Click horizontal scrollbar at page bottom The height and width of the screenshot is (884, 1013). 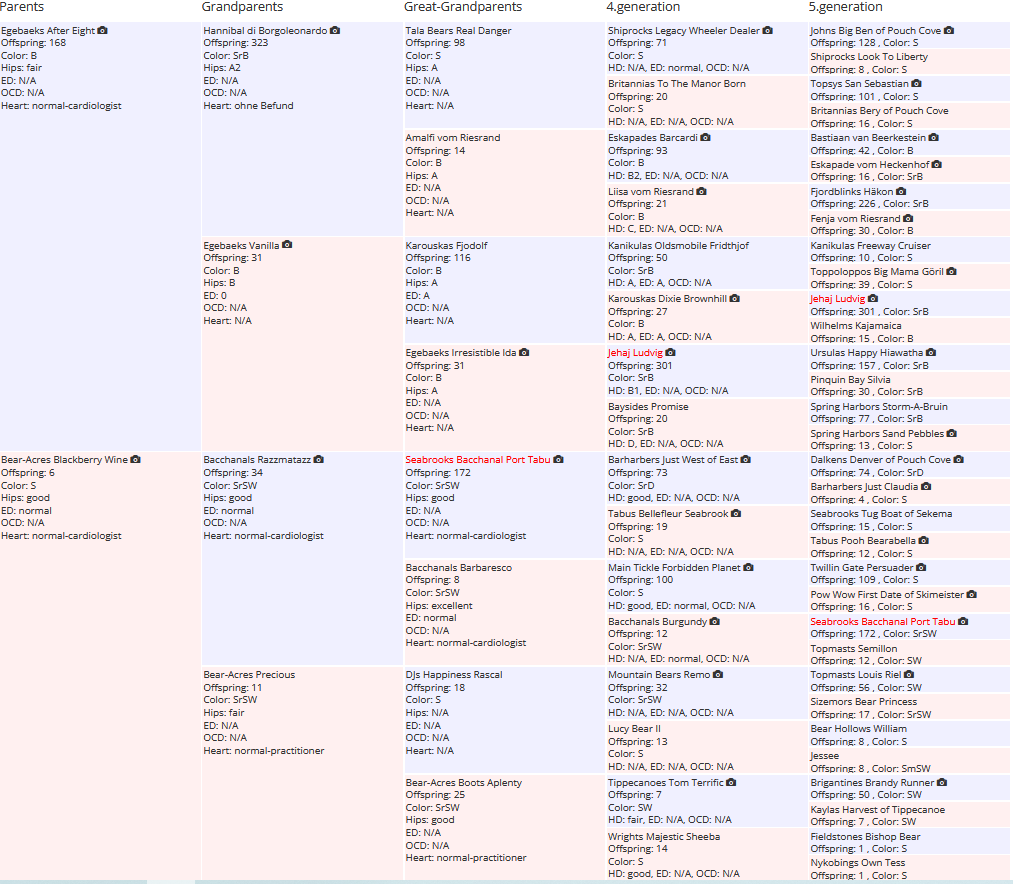click(x=506, y=881)
